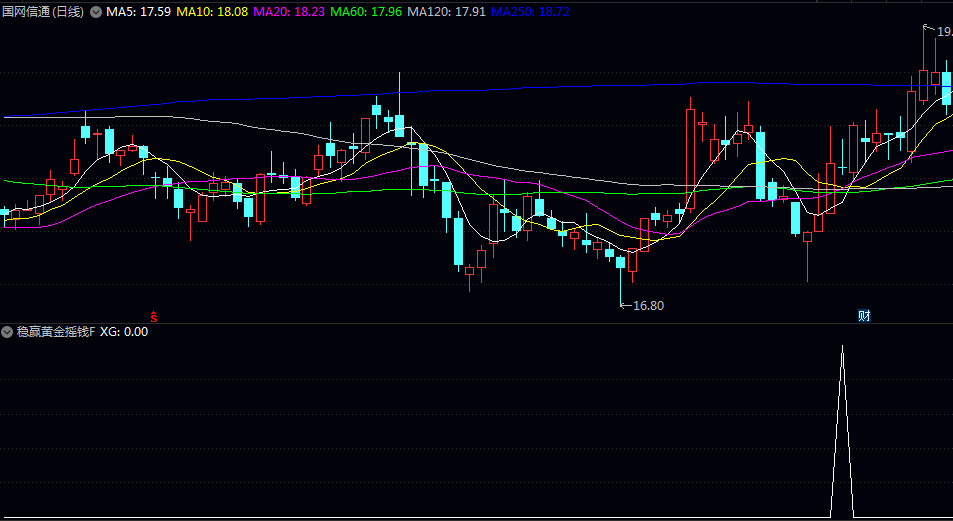Click the 国网信通 (日线) stock title
The width and height of the screenshot is (953, 521).
pyautogui.click(x=43, y=12)
